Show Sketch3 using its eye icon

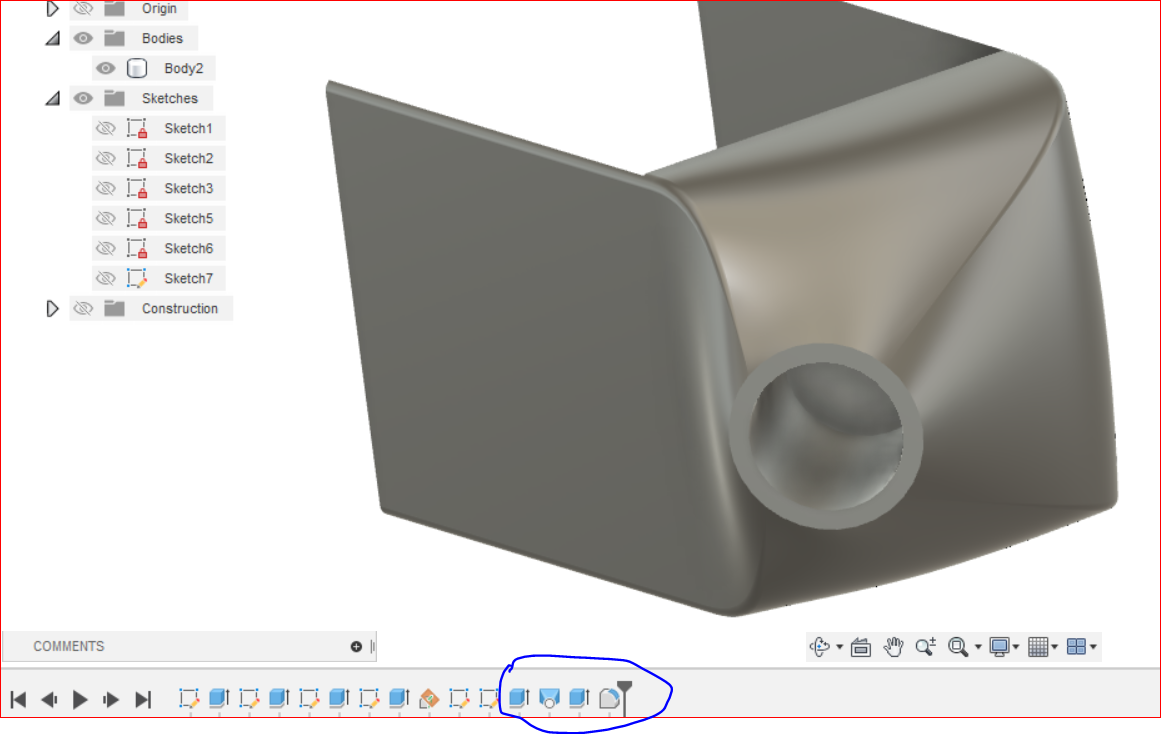[x=106, y=188]
